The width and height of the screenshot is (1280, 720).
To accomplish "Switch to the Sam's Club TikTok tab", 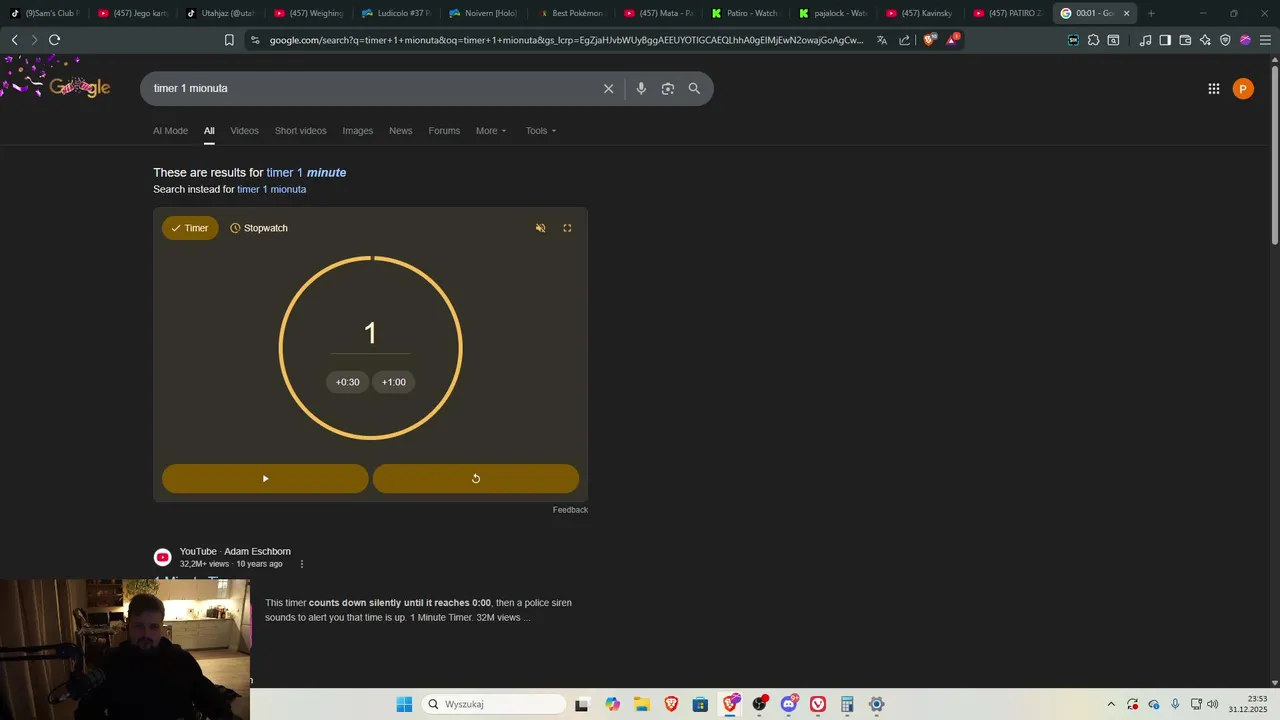I will 44,13.
